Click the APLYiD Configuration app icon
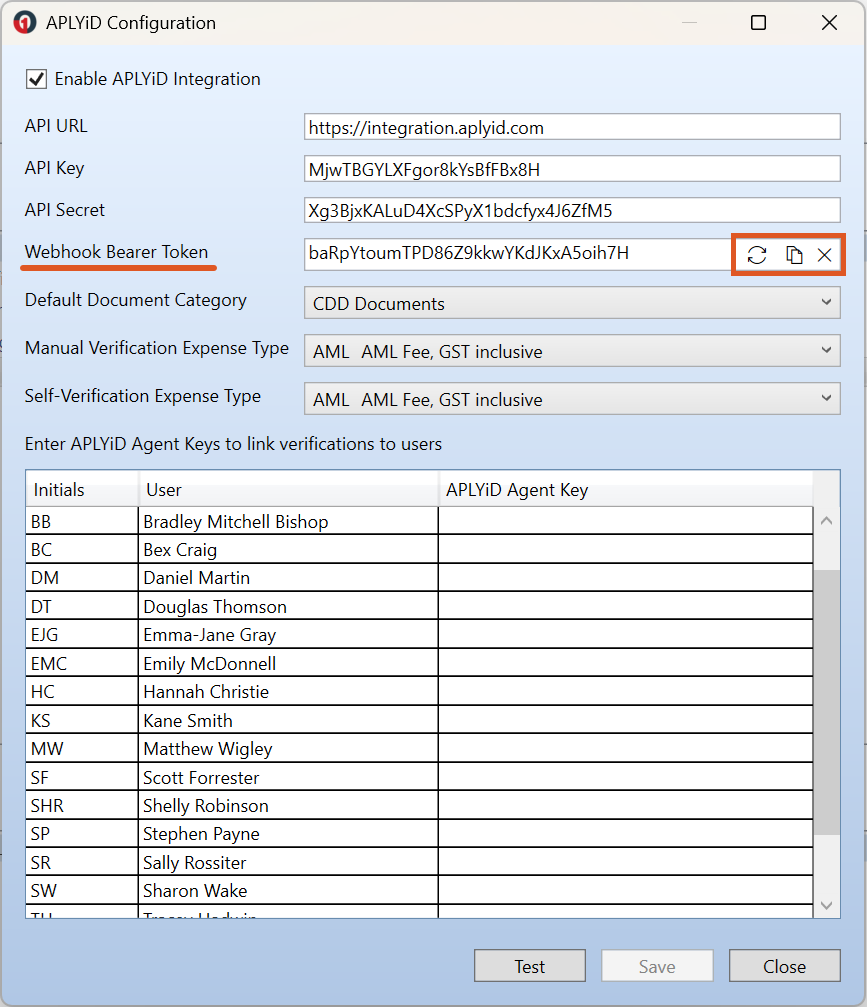 point(25,22)
